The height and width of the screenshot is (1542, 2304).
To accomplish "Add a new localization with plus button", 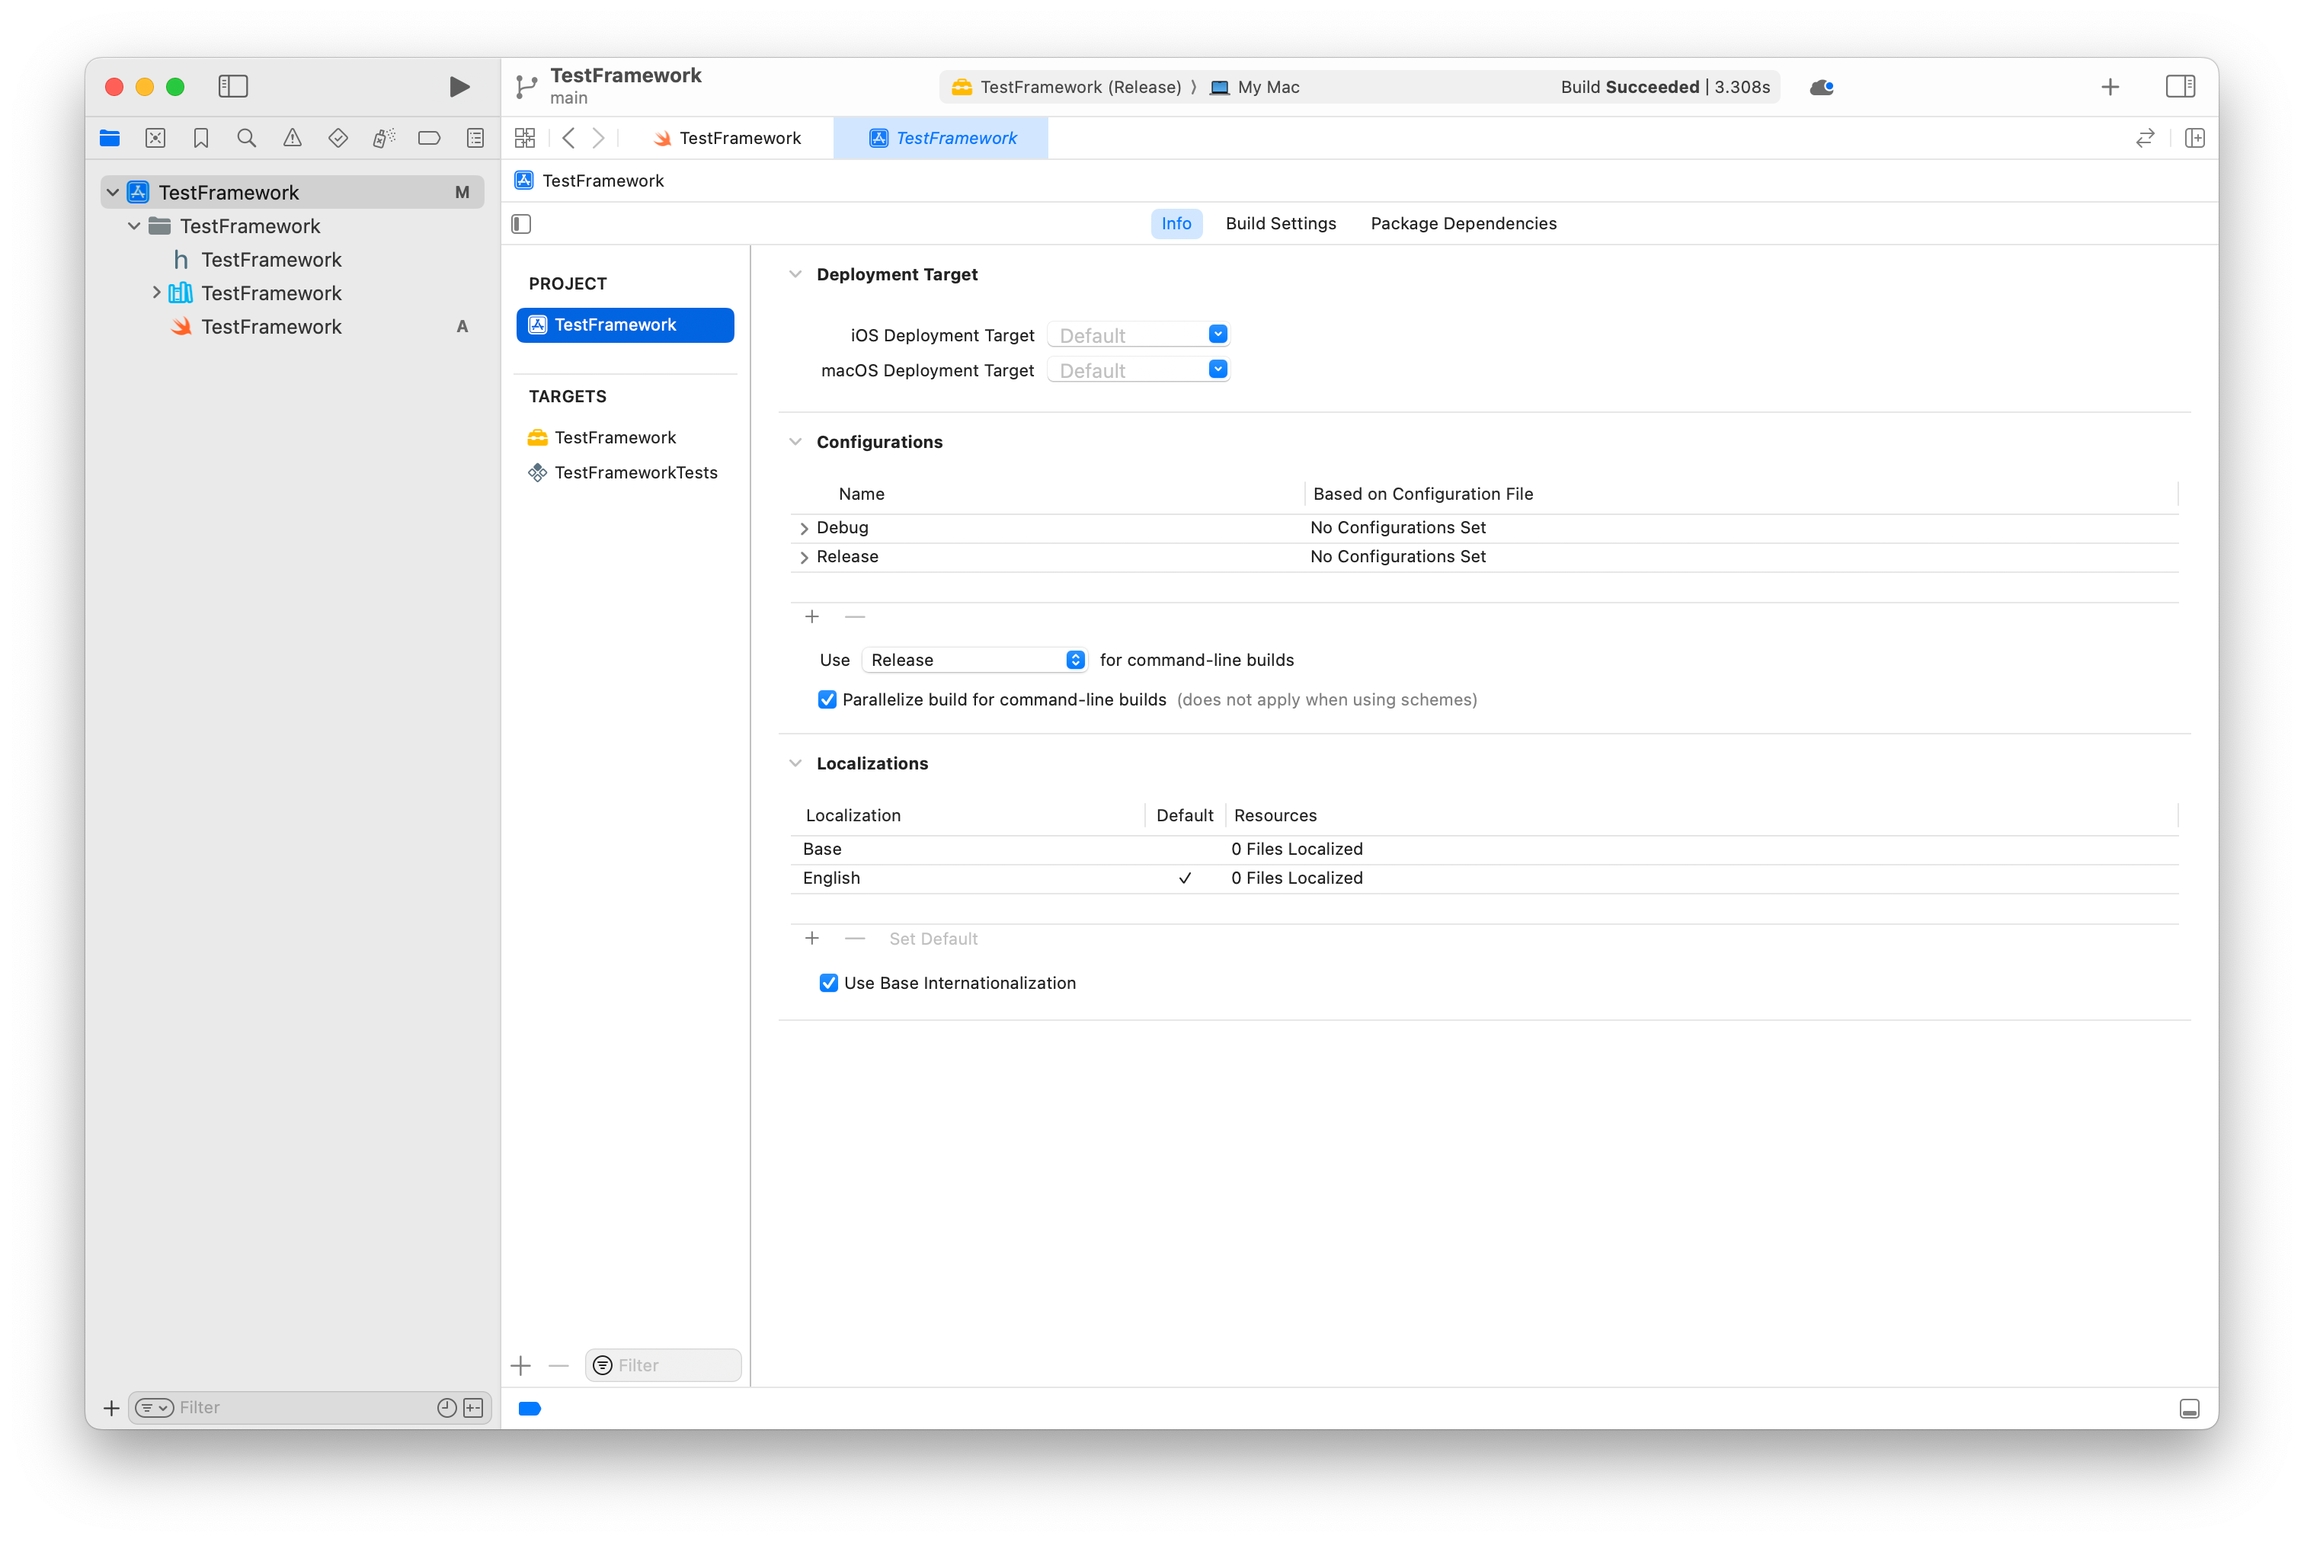I will pos(812,938).
